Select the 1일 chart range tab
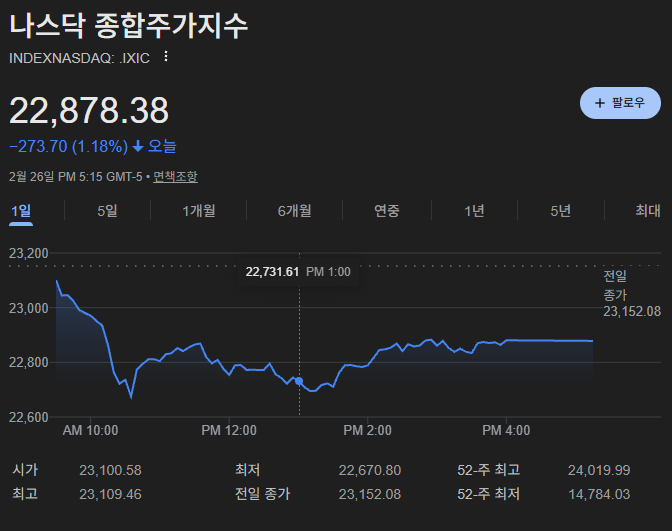The width and height of the screenshot is (672, 531). click(21, 210)
